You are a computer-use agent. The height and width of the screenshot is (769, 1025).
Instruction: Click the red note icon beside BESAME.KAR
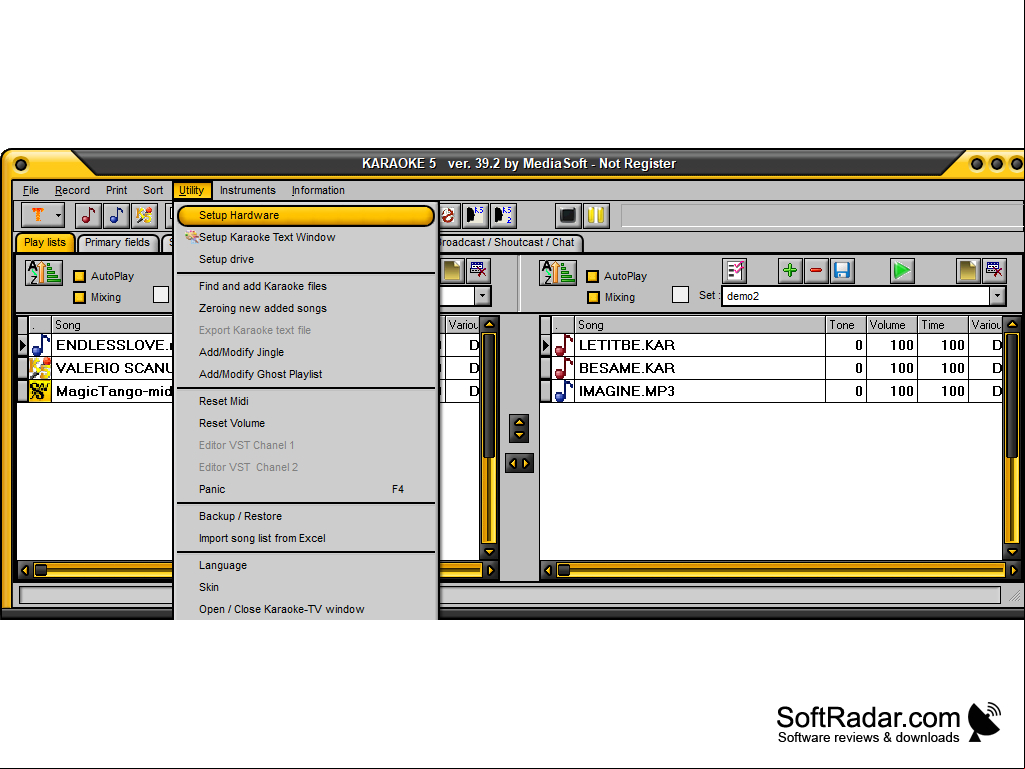[x=563, y=367]
